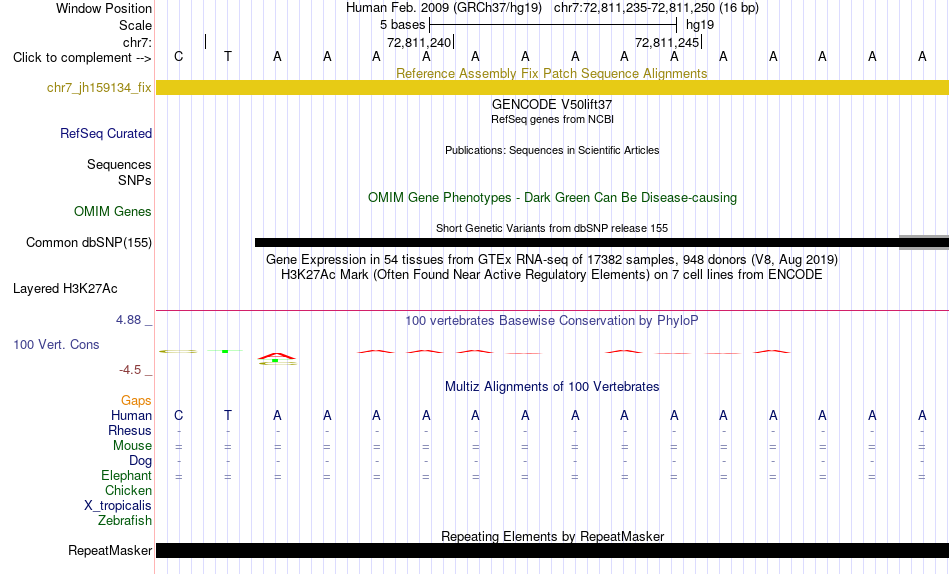
Task: Select the yellow fix patch alignment bar
Action: point(552,87)
